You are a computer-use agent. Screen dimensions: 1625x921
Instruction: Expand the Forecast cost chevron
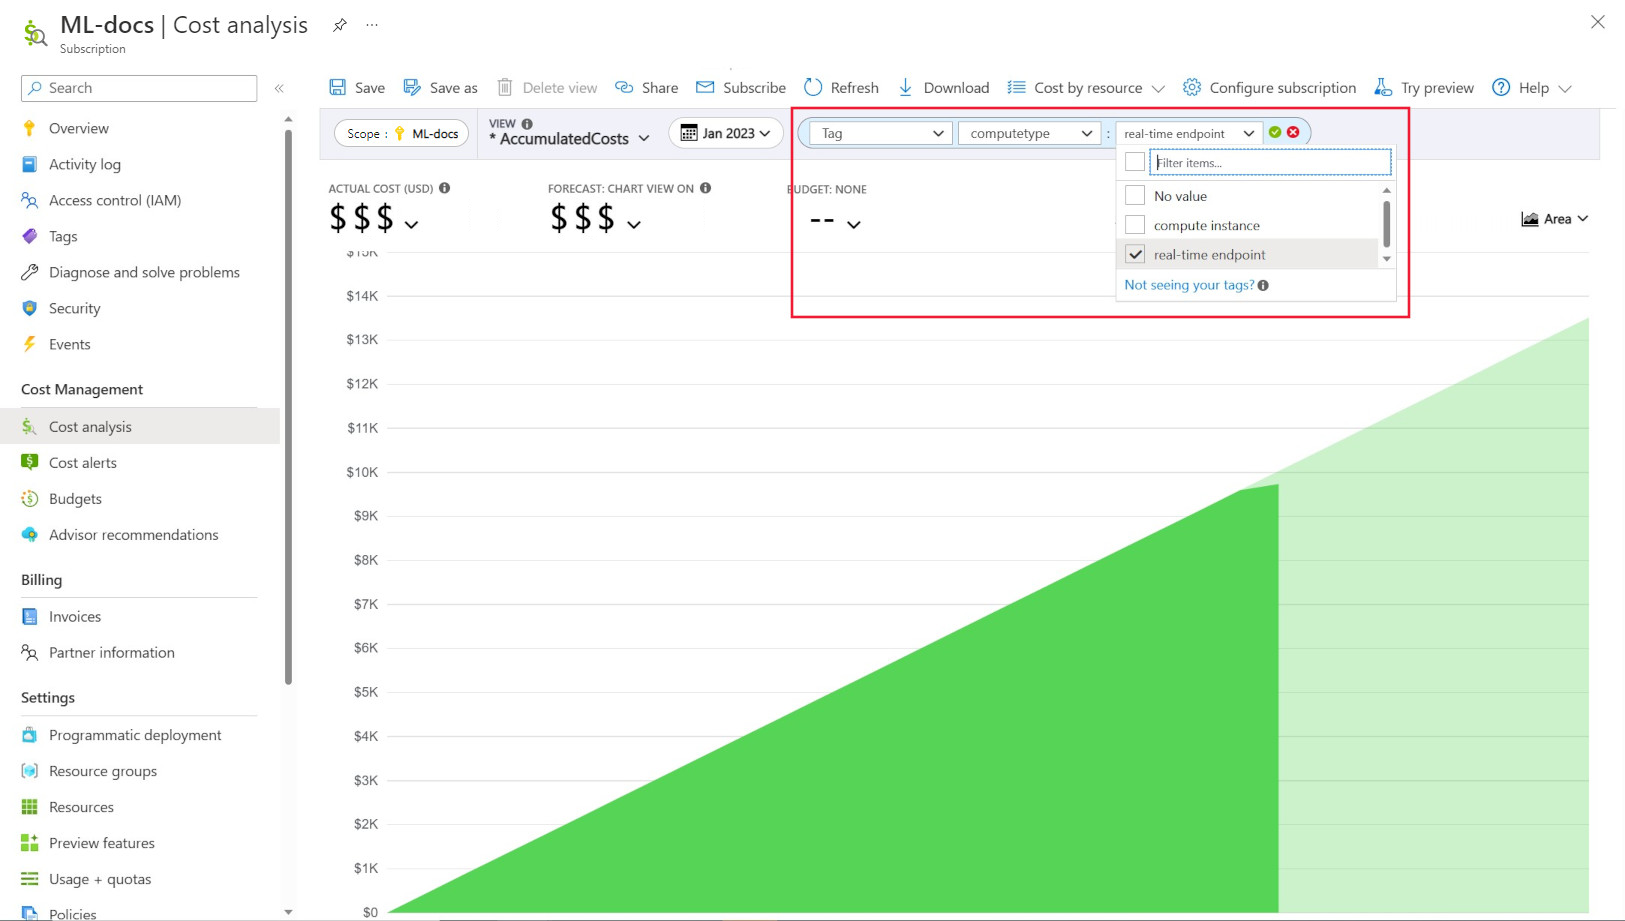click(634, 224)
